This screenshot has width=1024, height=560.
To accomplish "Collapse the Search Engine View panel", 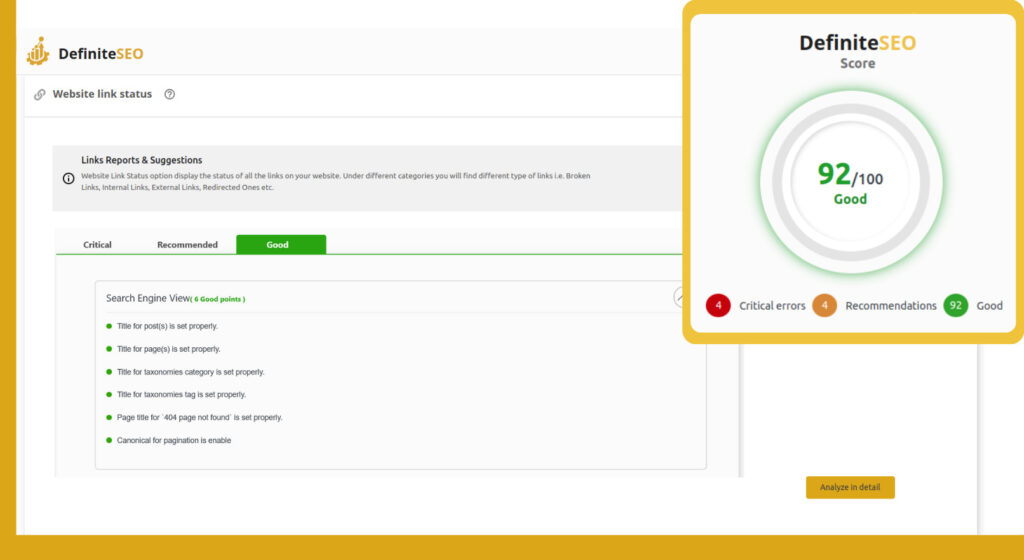I will 679,297.
